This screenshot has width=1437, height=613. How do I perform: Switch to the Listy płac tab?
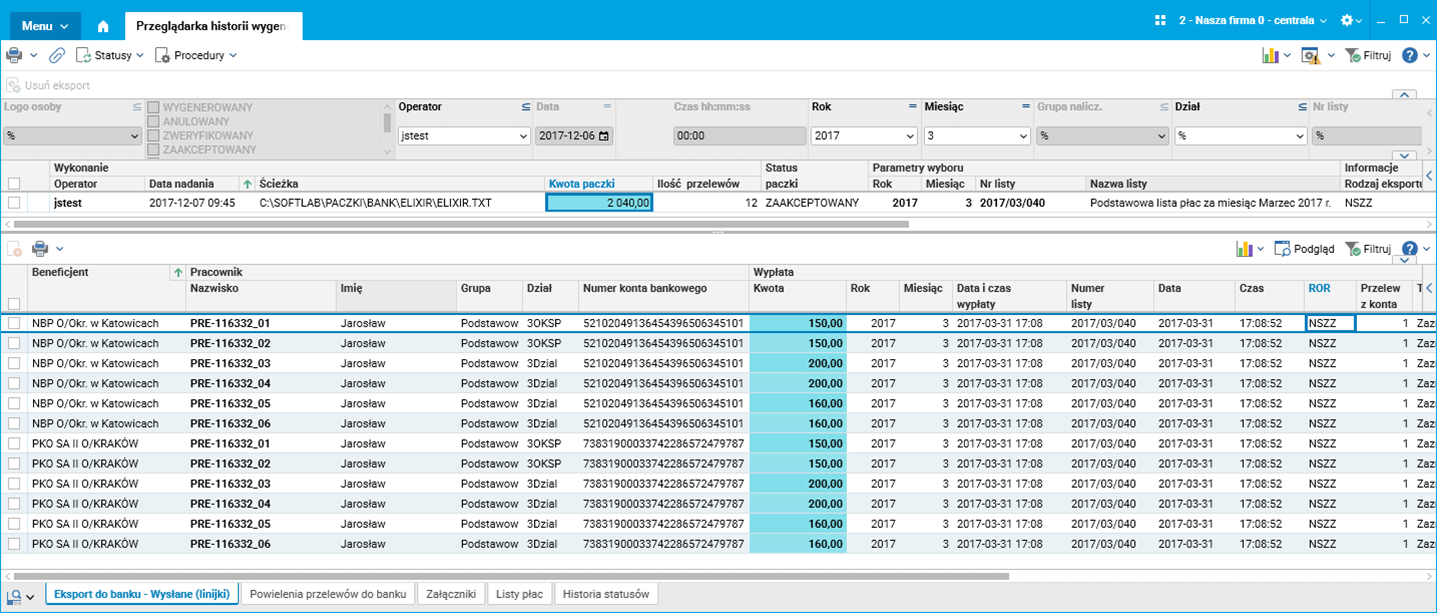pos(519,594)
